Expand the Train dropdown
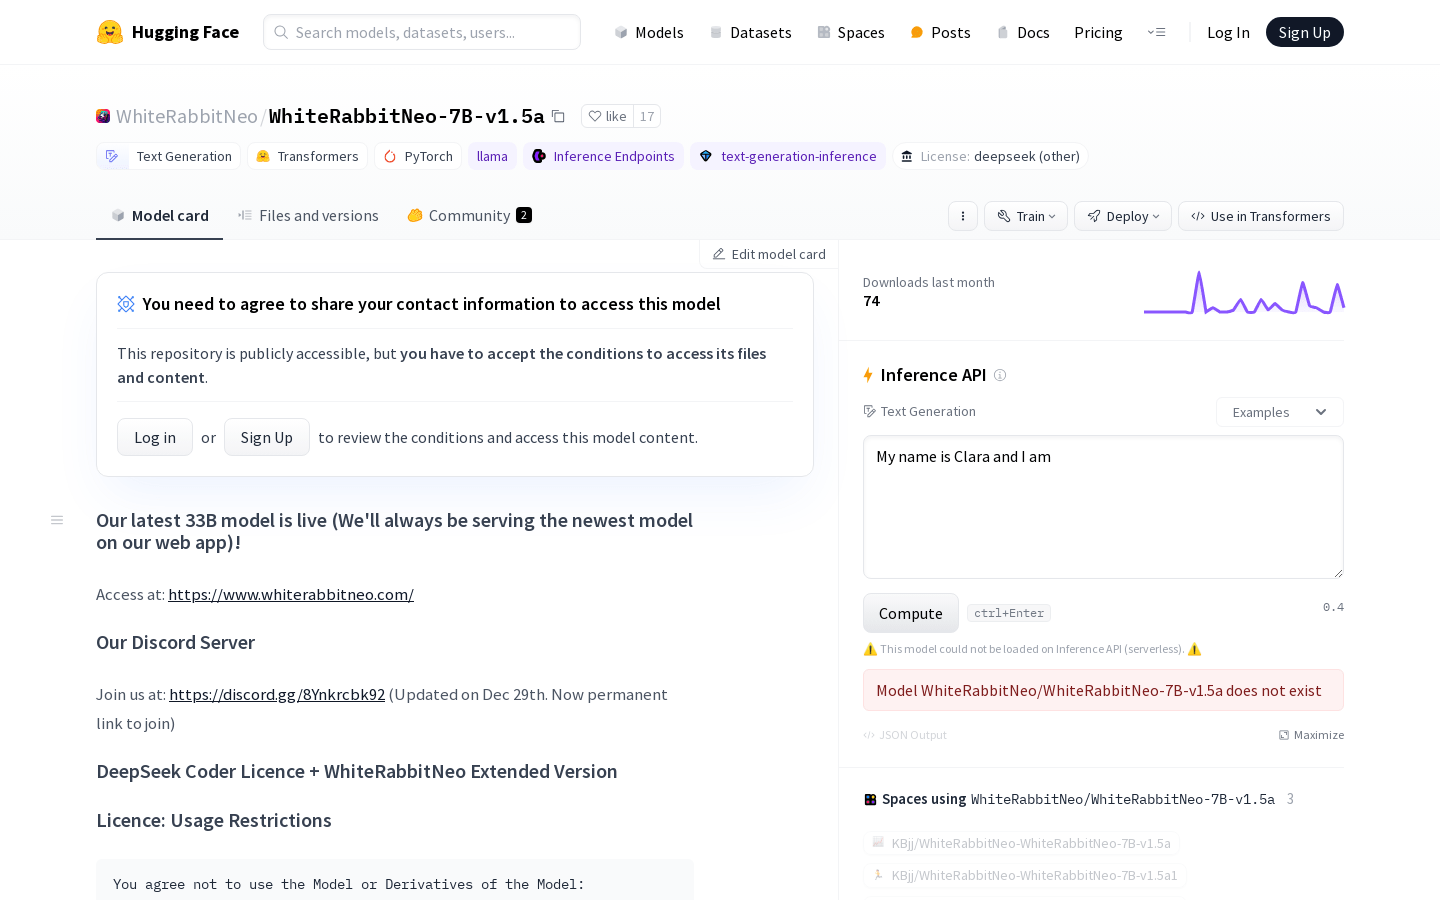 [x=1025, y=216]
